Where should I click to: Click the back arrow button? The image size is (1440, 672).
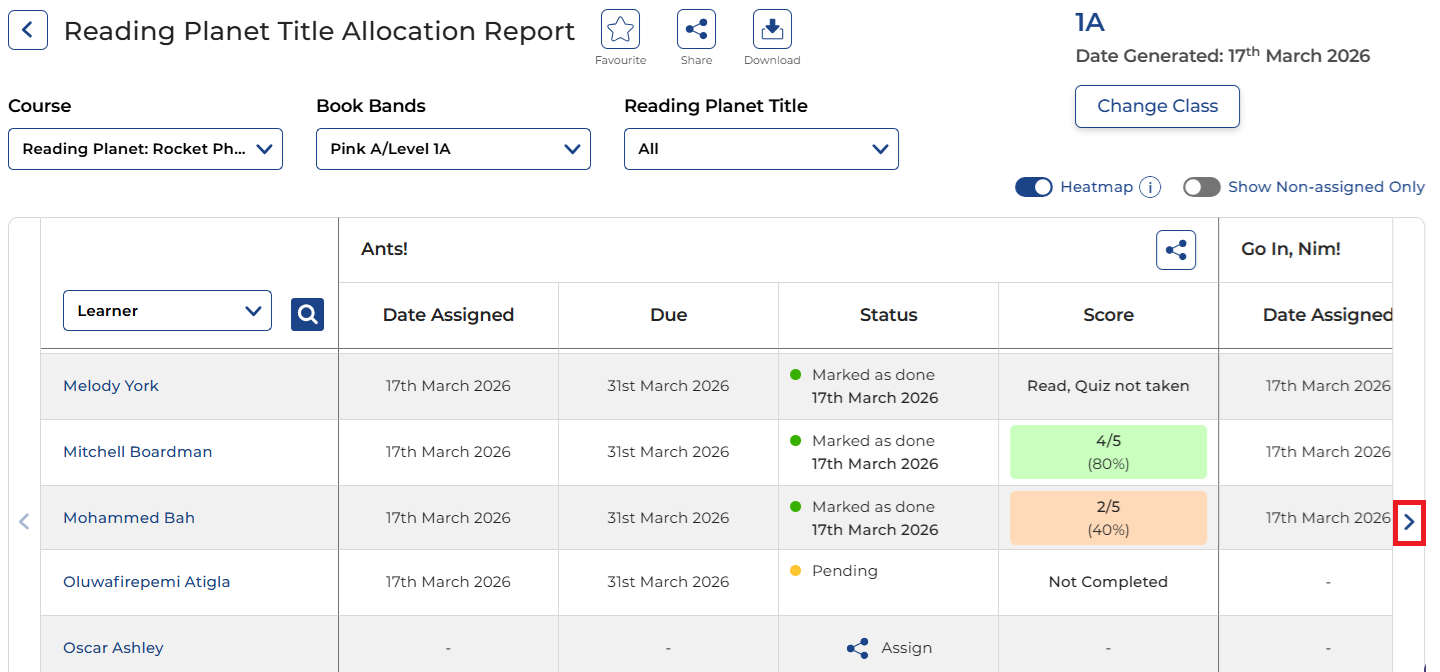point(28,30)
